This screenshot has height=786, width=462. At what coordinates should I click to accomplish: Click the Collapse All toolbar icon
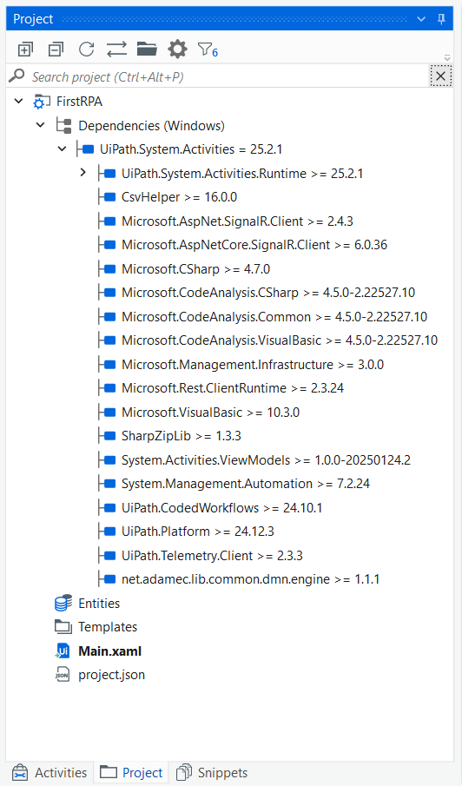click(x=56, y=49)
